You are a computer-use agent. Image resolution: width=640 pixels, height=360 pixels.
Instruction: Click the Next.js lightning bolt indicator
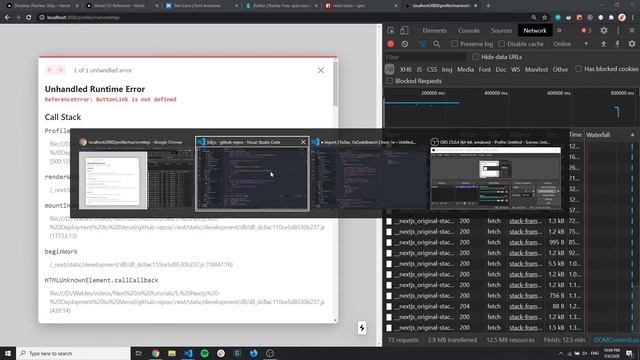point(362,328)
